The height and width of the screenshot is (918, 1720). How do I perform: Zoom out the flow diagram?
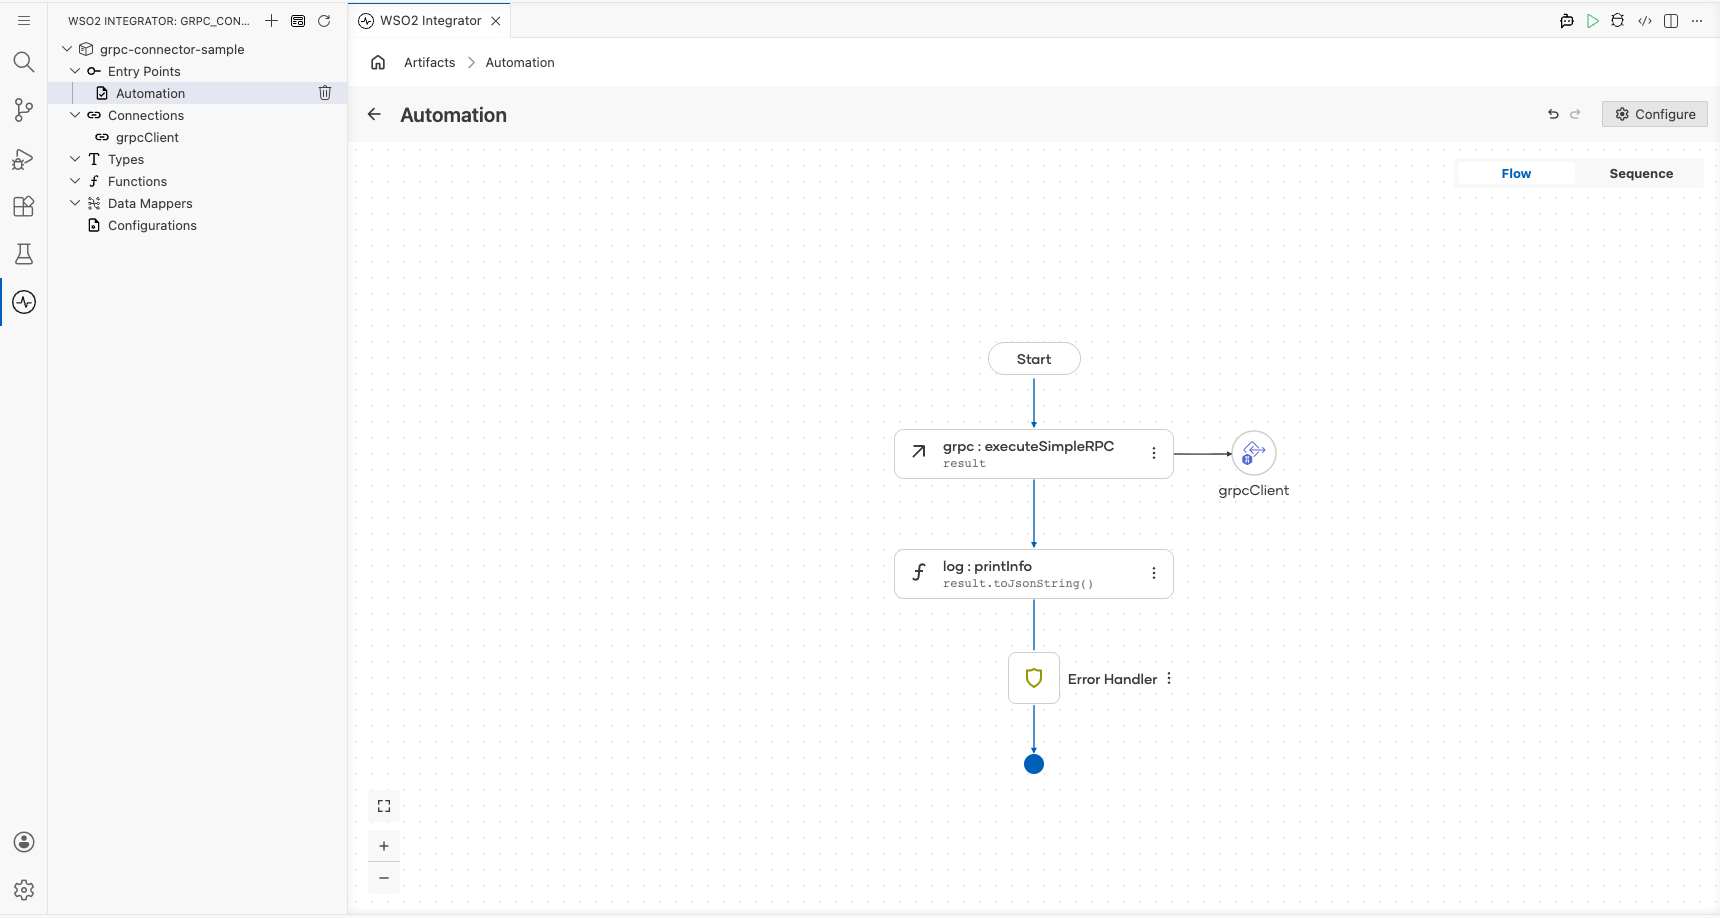[384, 878]
